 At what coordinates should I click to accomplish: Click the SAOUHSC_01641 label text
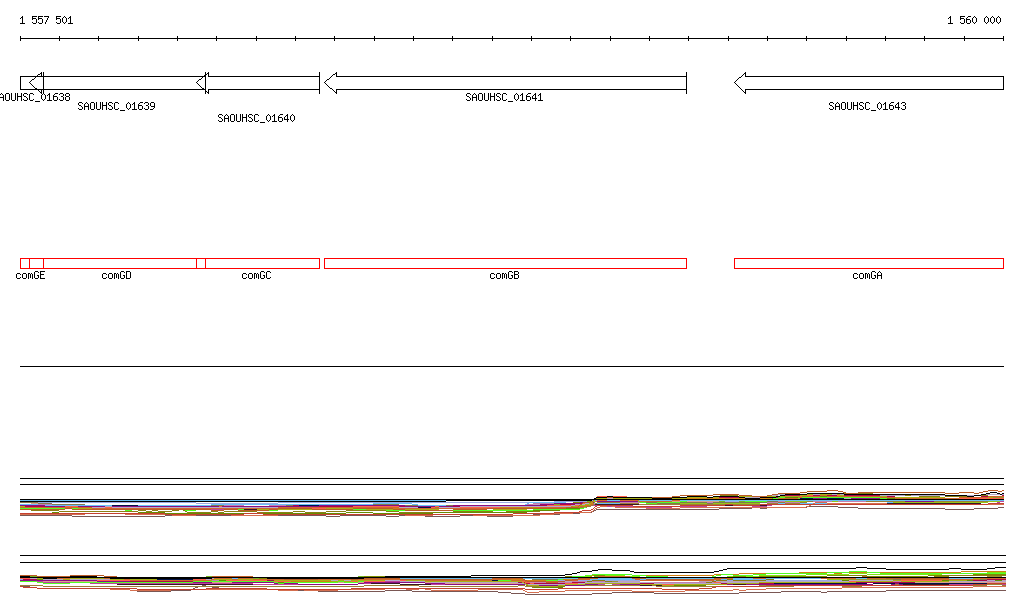coord(504,97)
